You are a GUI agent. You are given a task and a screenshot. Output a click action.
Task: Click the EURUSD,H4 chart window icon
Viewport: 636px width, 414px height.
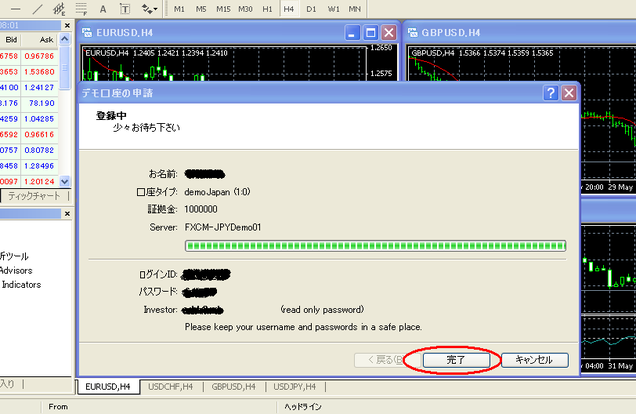(x=86, y=32)
